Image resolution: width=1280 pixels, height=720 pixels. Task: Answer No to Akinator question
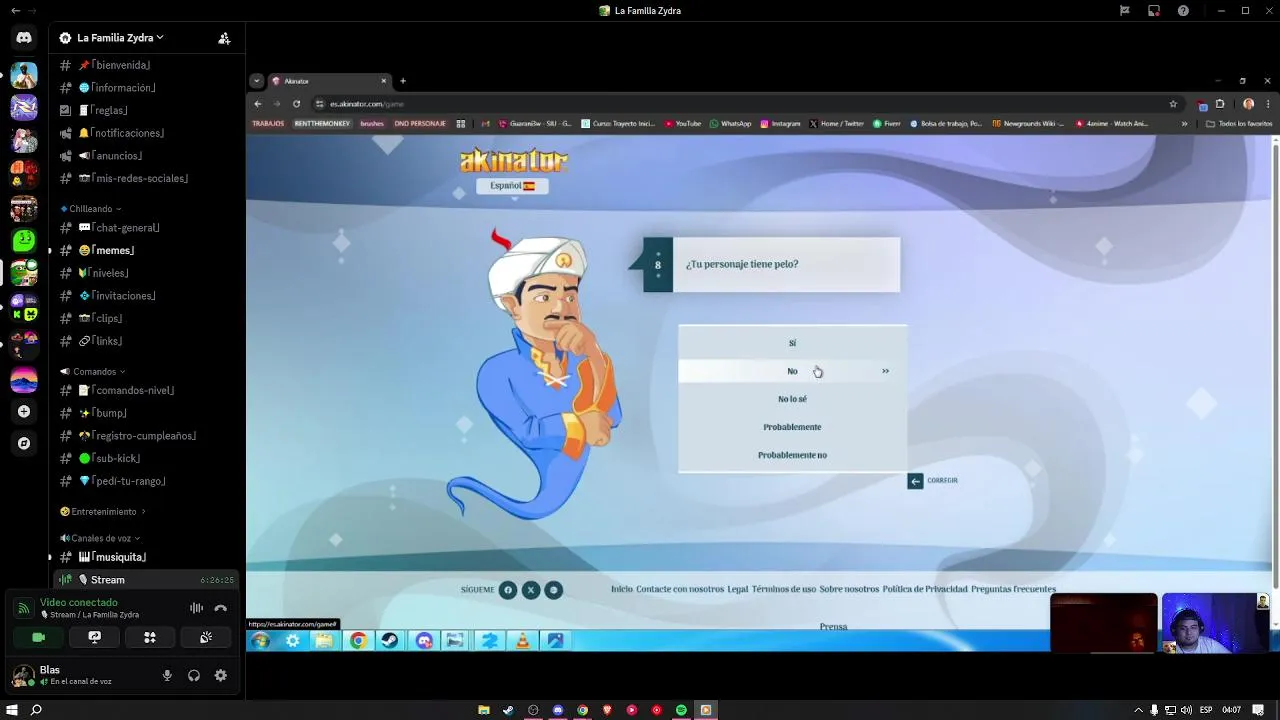792,371
